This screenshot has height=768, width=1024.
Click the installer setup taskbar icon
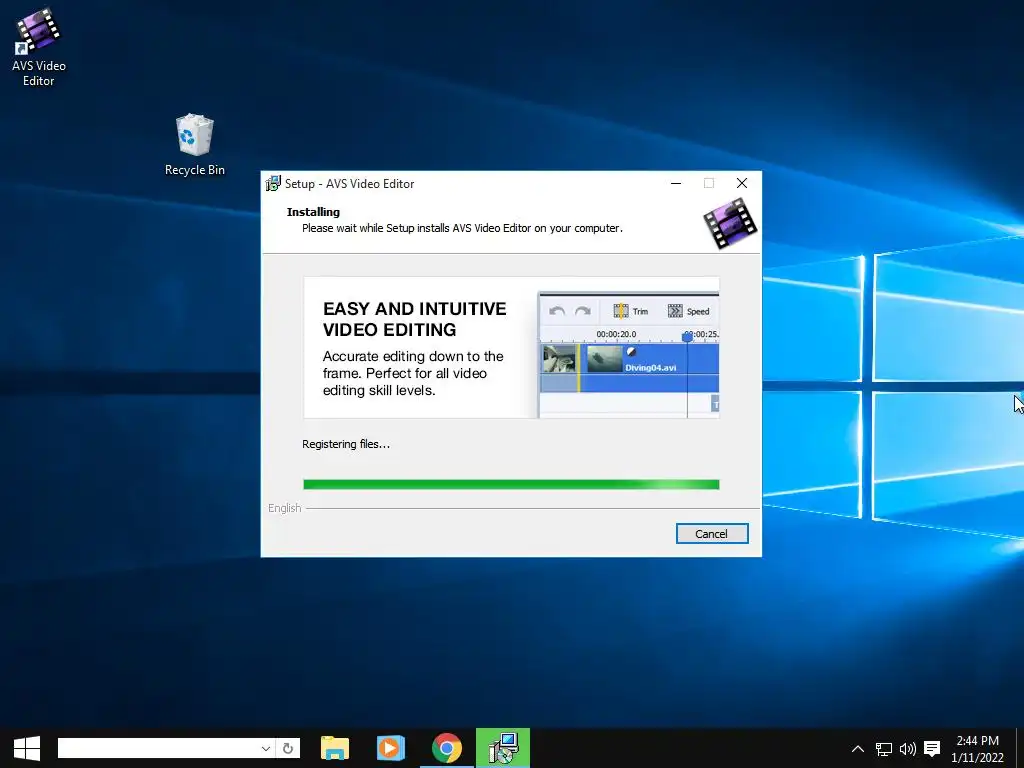(x=503, y=748)
